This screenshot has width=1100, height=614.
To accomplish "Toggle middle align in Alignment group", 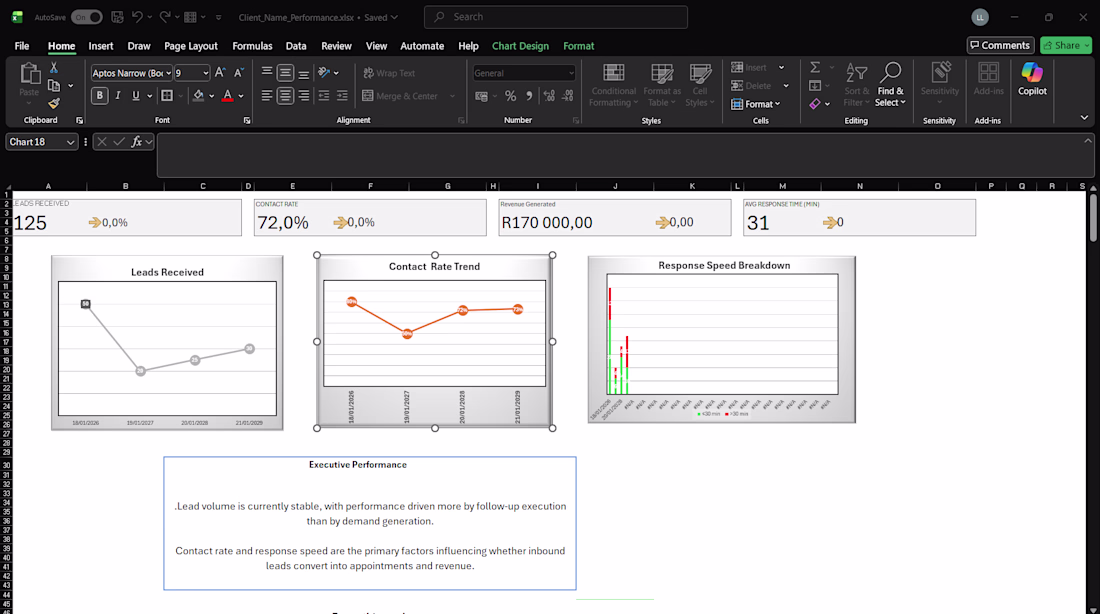I will [285, 72].
